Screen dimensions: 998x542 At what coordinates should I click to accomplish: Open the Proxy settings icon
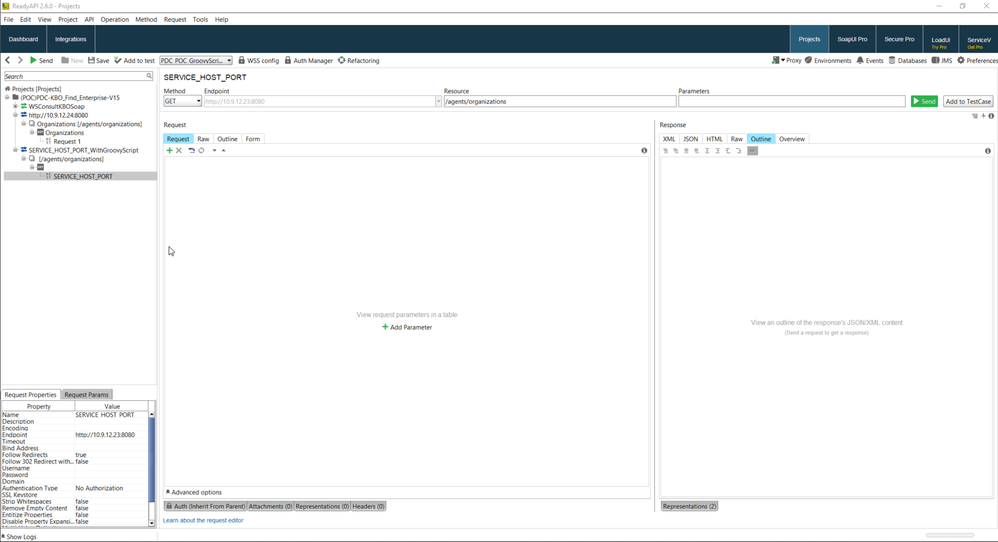pos(775,60)
